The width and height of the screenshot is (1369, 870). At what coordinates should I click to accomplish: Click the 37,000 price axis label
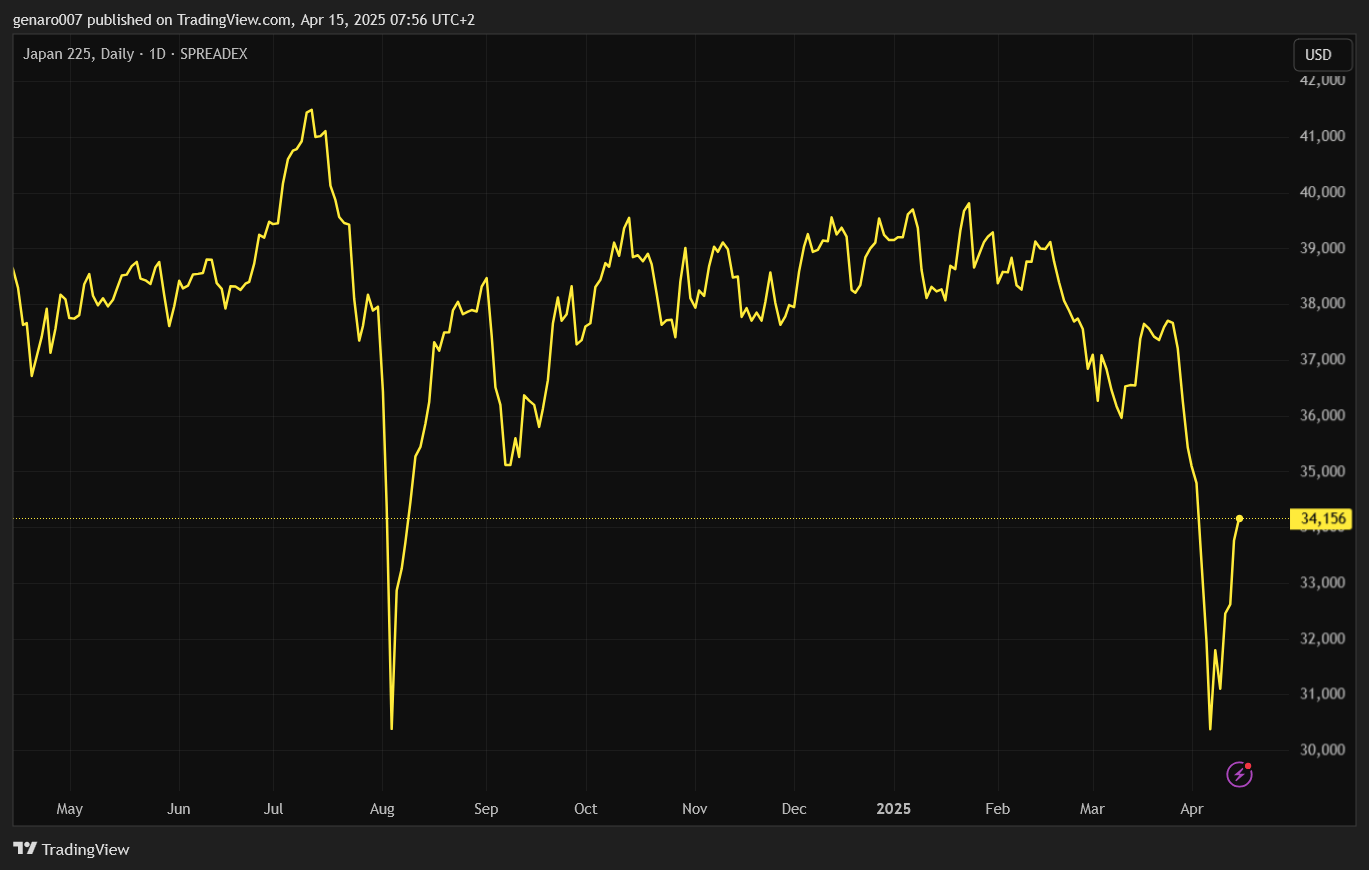tap(1322, 359)
